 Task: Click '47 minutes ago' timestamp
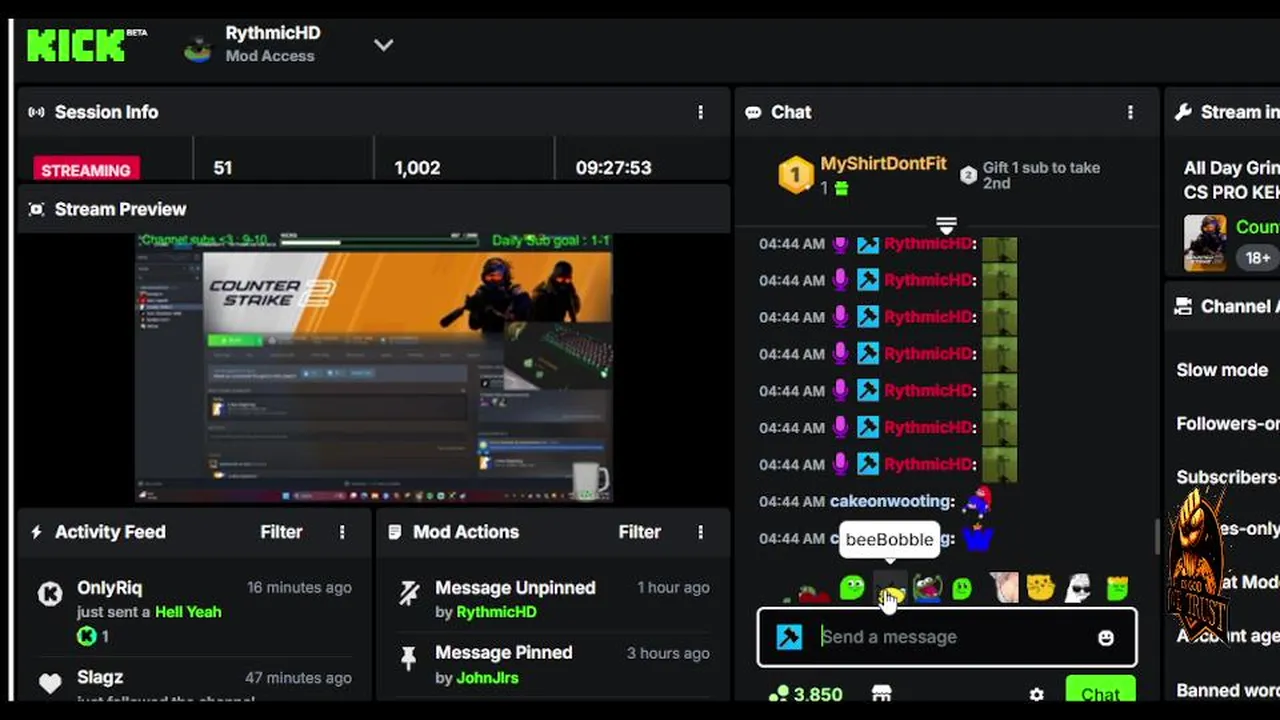(x=298, y=678)
